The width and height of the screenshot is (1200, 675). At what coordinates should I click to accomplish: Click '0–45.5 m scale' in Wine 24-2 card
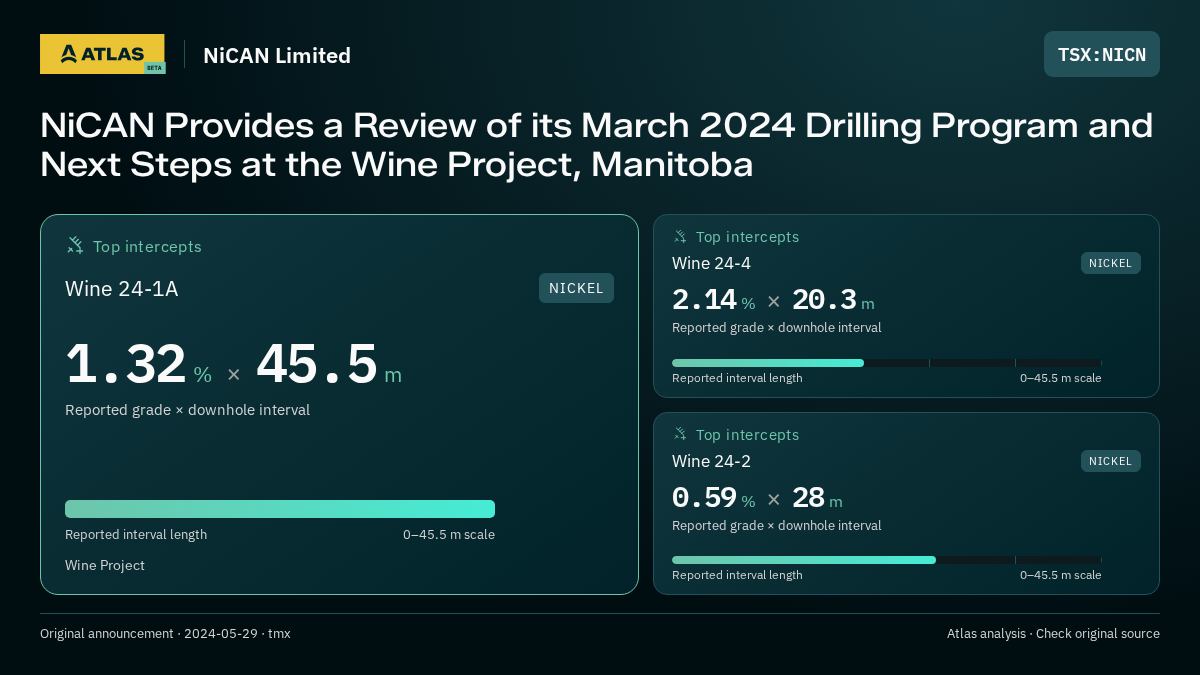1060,575
